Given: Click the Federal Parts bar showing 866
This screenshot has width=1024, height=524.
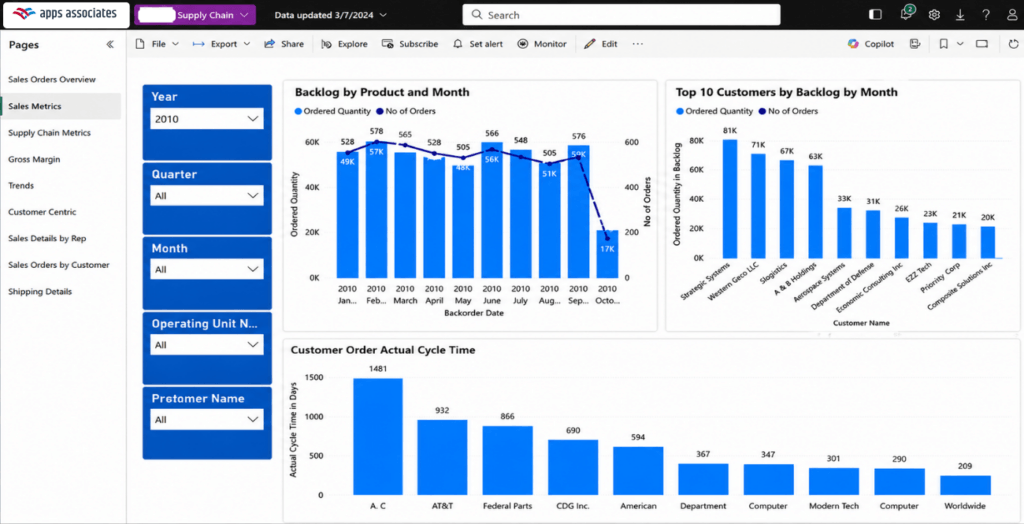Looking at the screenshot, I should coord(507,461).
